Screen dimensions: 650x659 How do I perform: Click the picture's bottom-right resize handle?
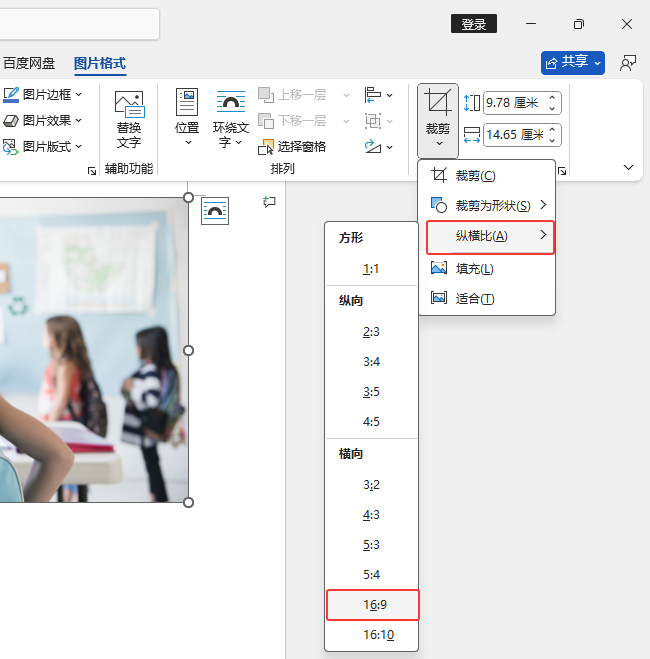(188, 502)
